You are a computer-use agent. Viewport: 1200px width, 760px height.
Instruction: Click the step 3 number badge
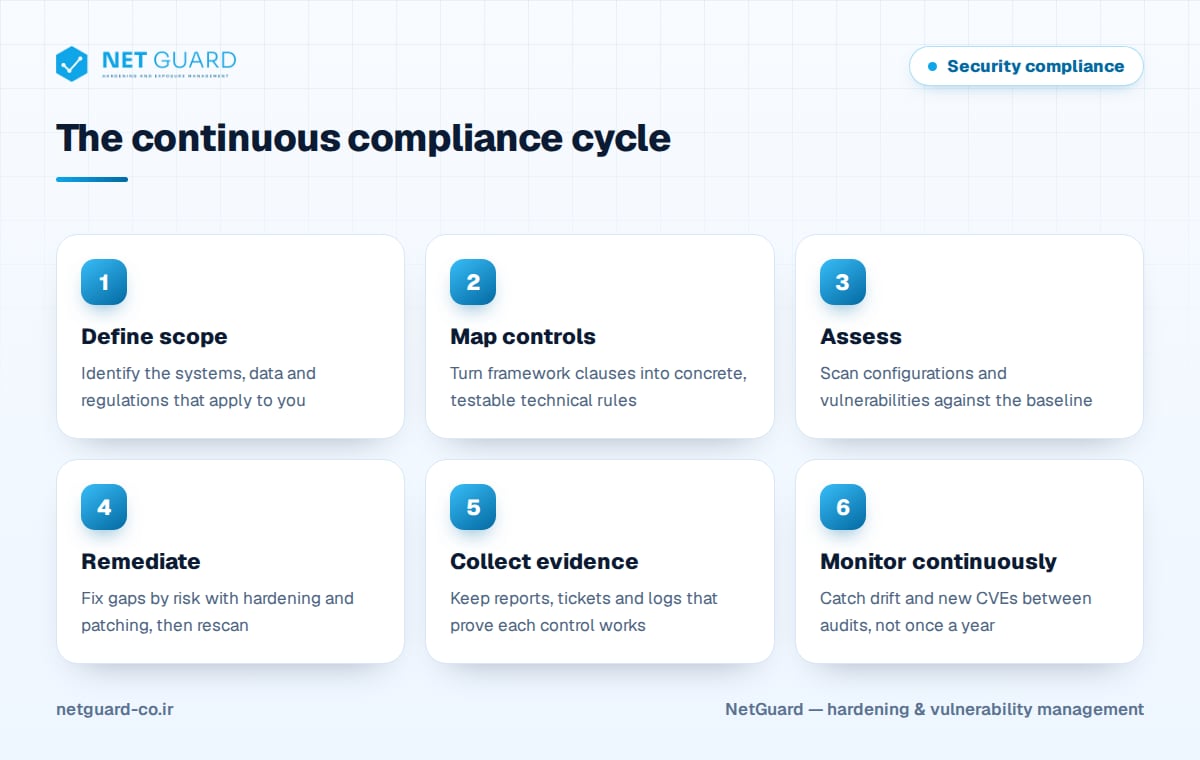click(843, 282)
